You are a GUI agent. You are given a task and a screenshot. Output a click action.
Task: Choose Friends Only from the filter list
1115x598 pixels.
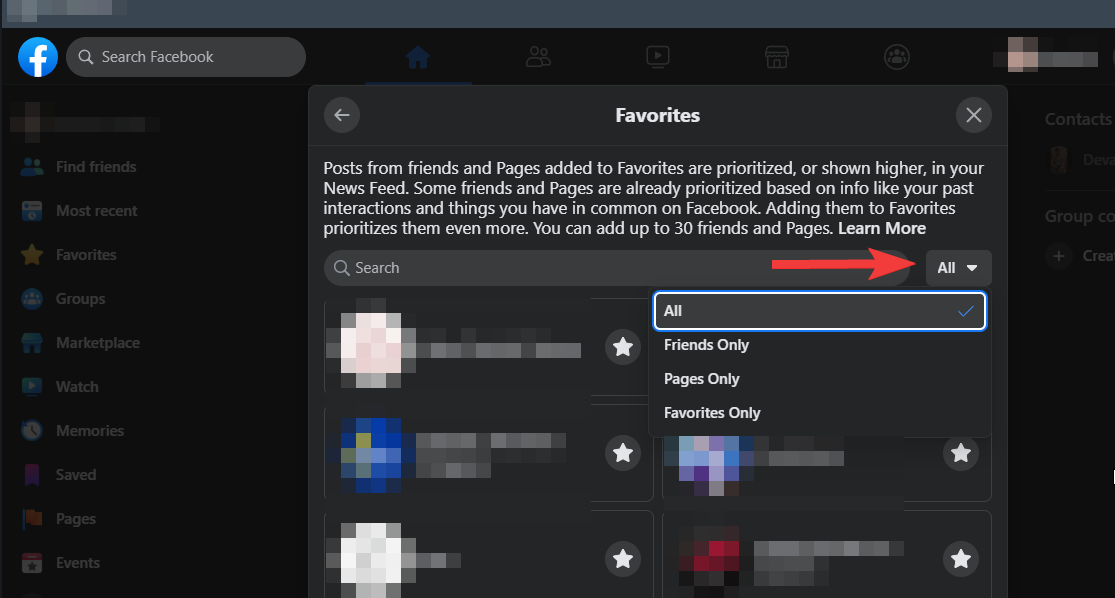pos(707,345)
